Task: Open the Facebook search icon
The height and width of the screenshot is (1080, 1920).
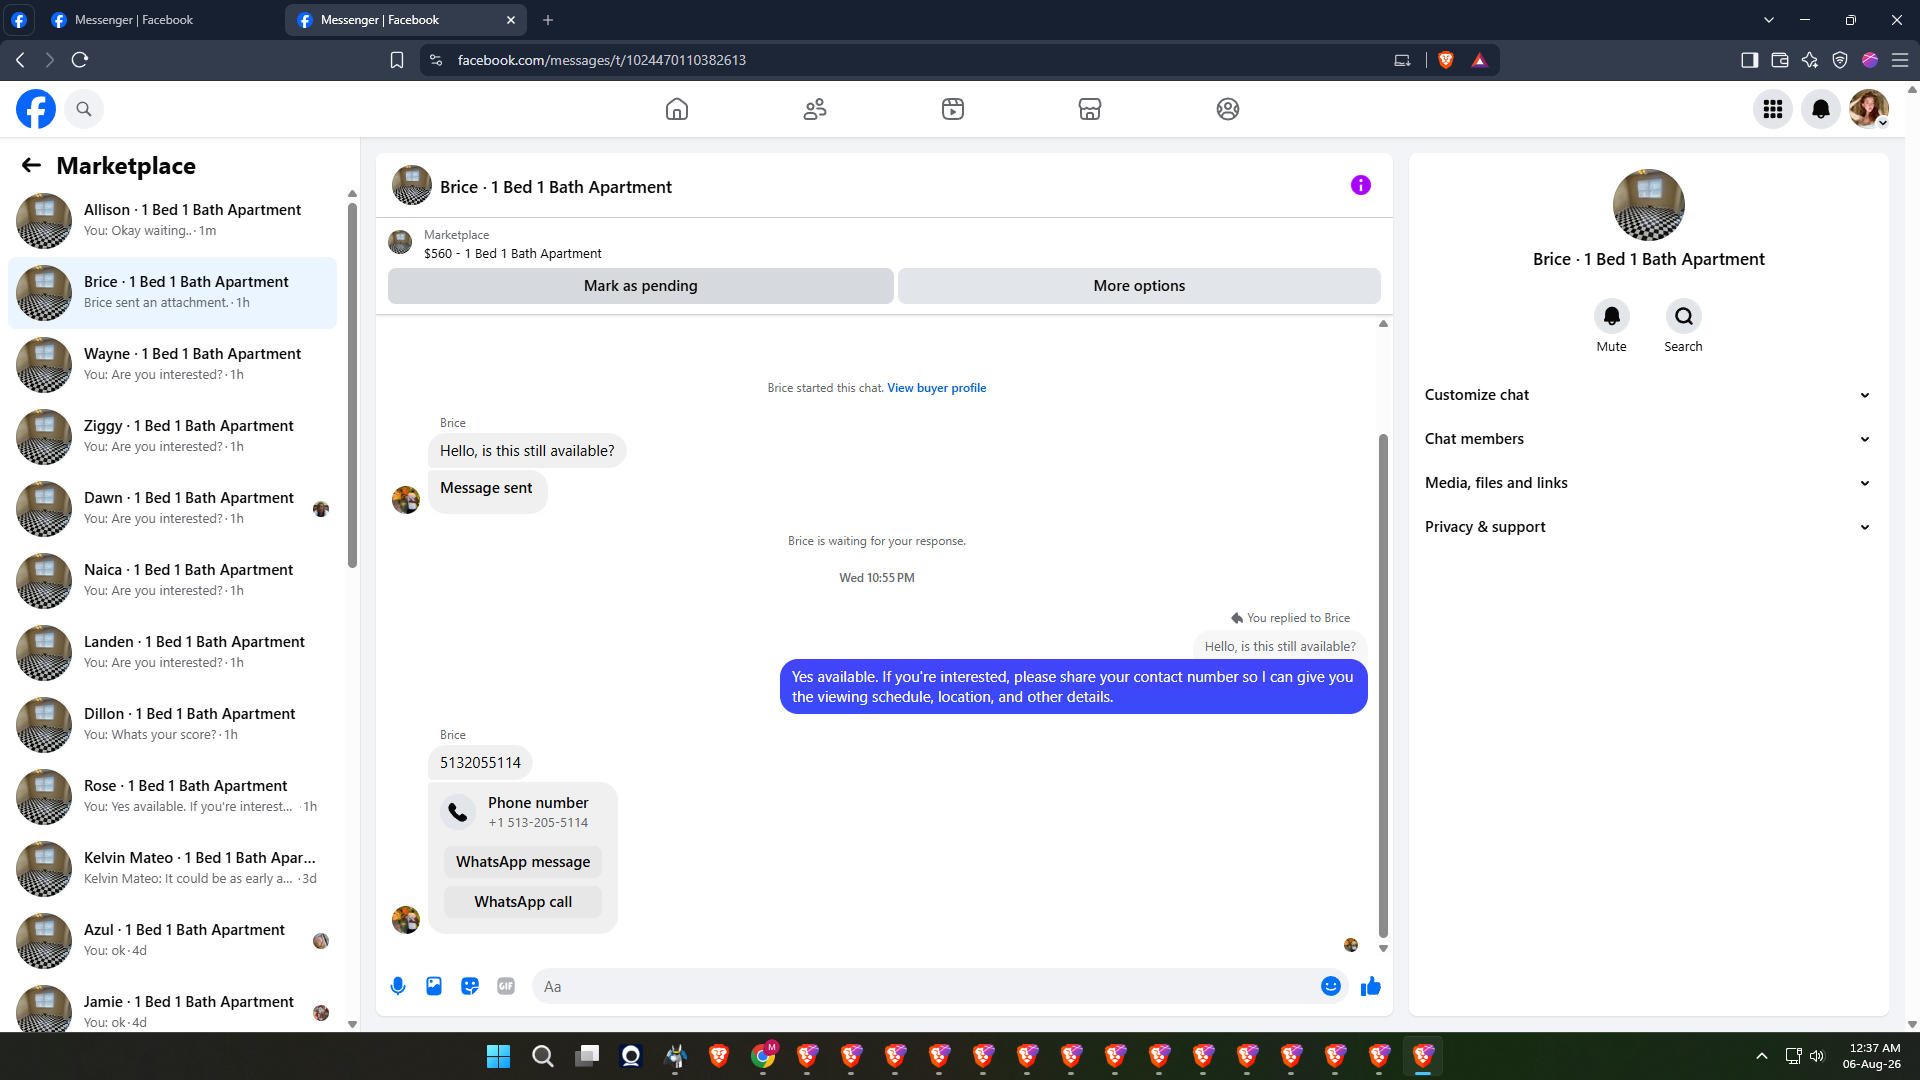Action: pos(84,109)
